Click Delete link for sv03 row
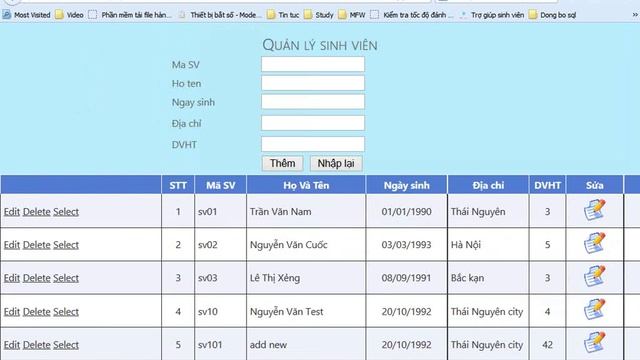640x360 pixels. point(37,278)
